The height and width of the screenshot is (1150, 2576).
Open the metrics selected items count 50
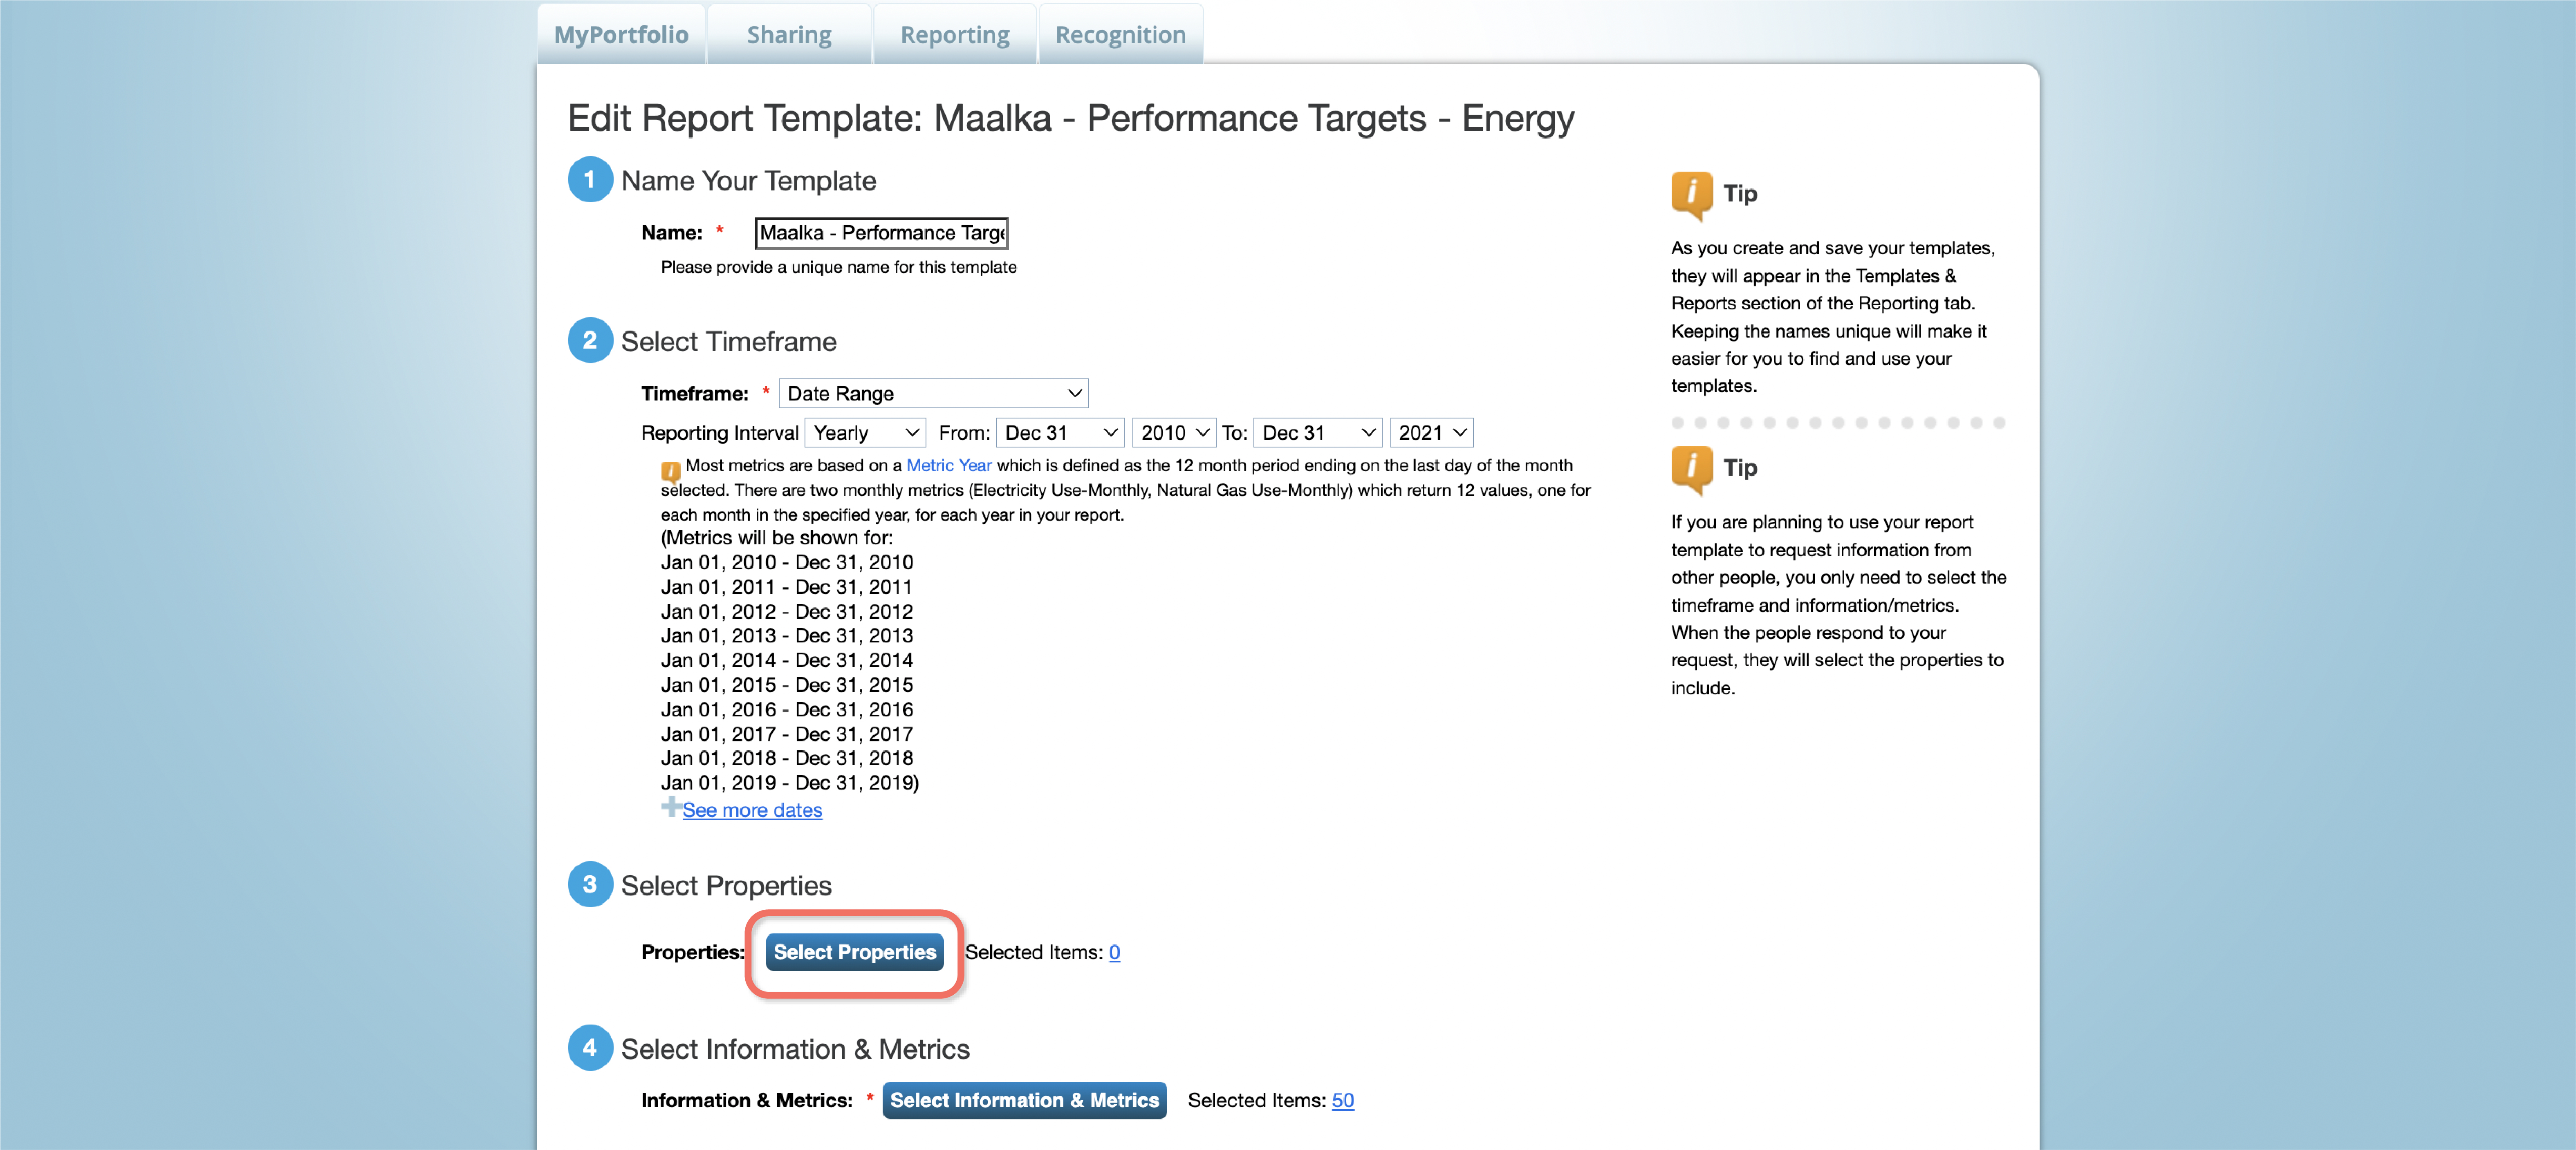[1342, 1100]
